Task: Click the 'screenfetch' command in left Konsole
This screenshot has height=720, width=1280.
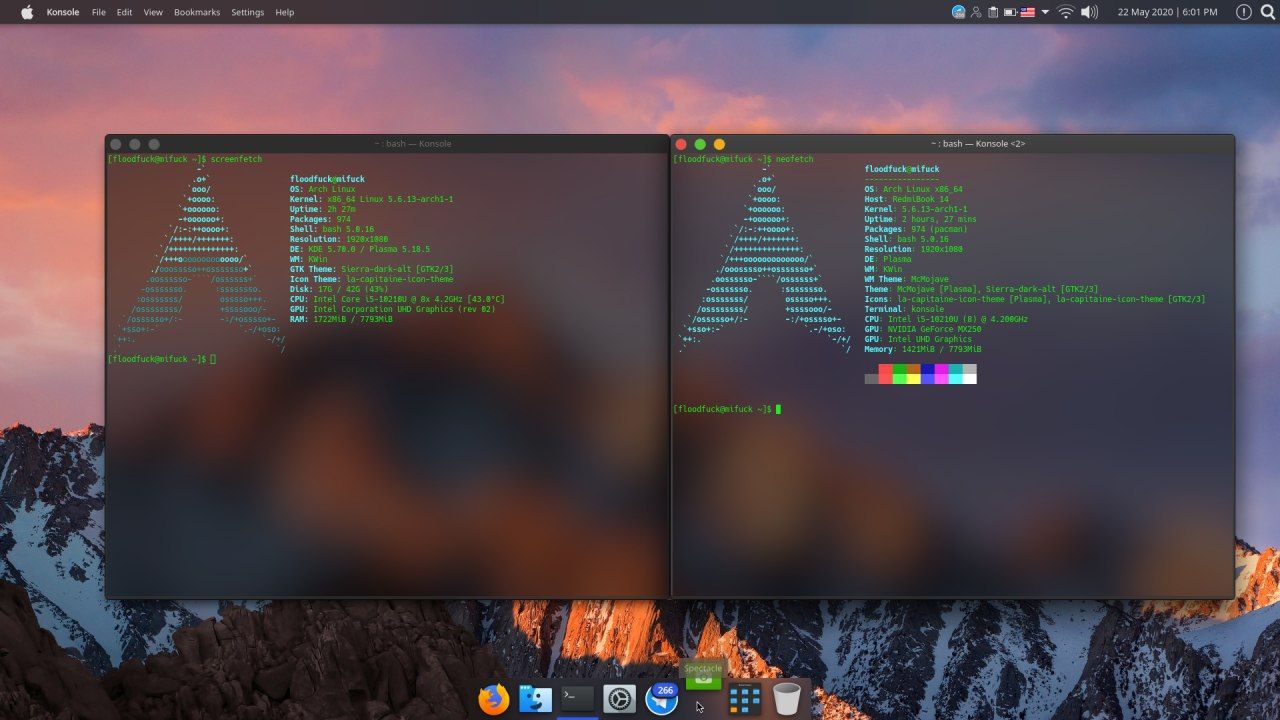Action: (x=235, y=159)
